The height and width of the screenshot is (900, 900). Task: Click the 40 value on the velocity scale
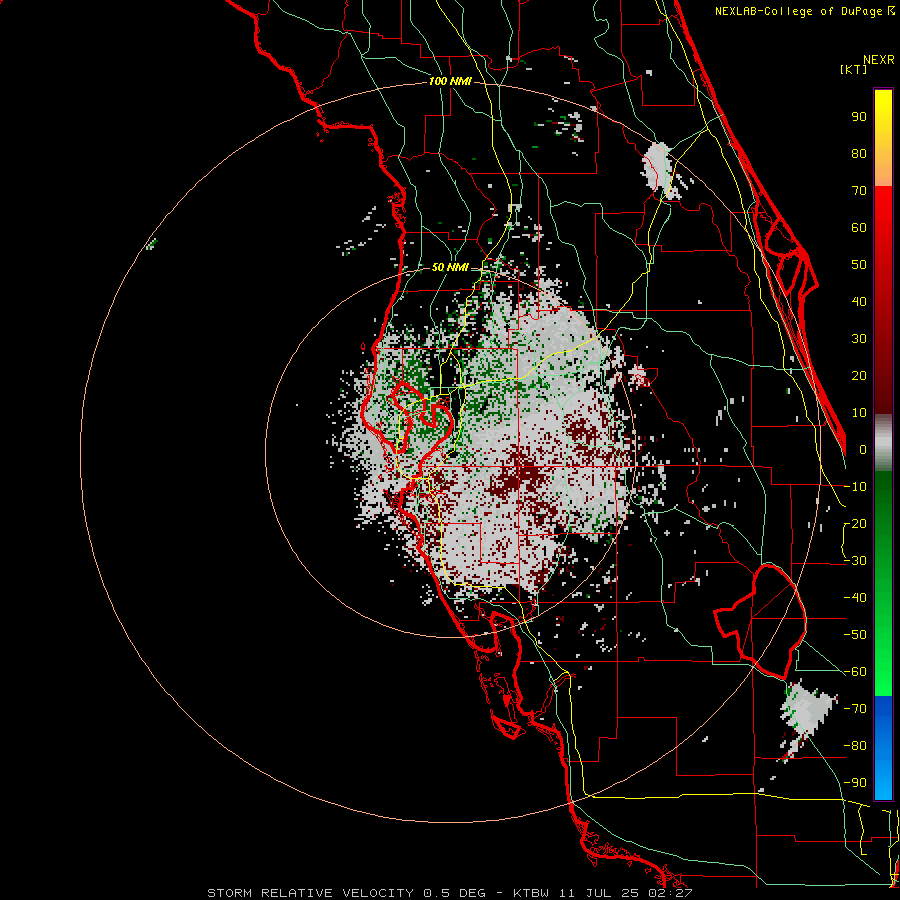pyautogui.click(x=859, y=302)
